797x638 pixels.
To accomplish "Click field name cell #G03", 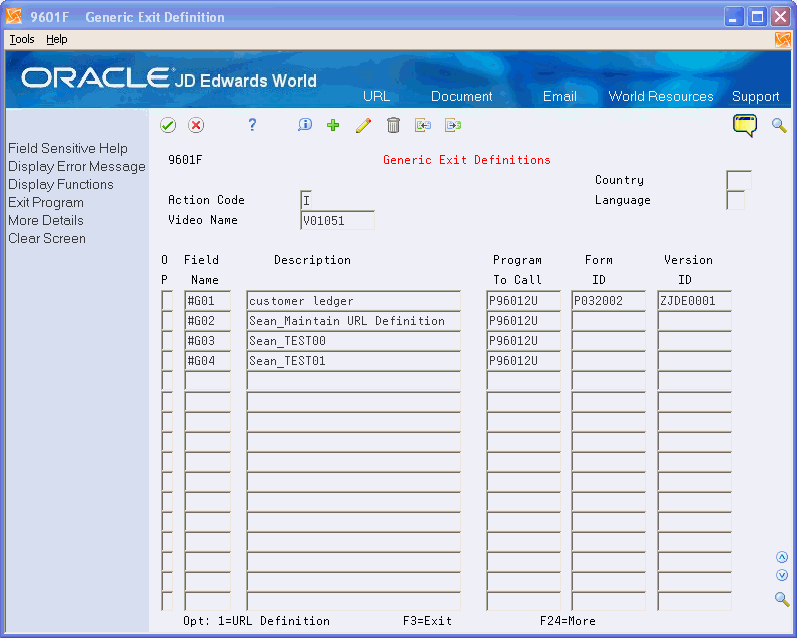I will coord(207,341).
